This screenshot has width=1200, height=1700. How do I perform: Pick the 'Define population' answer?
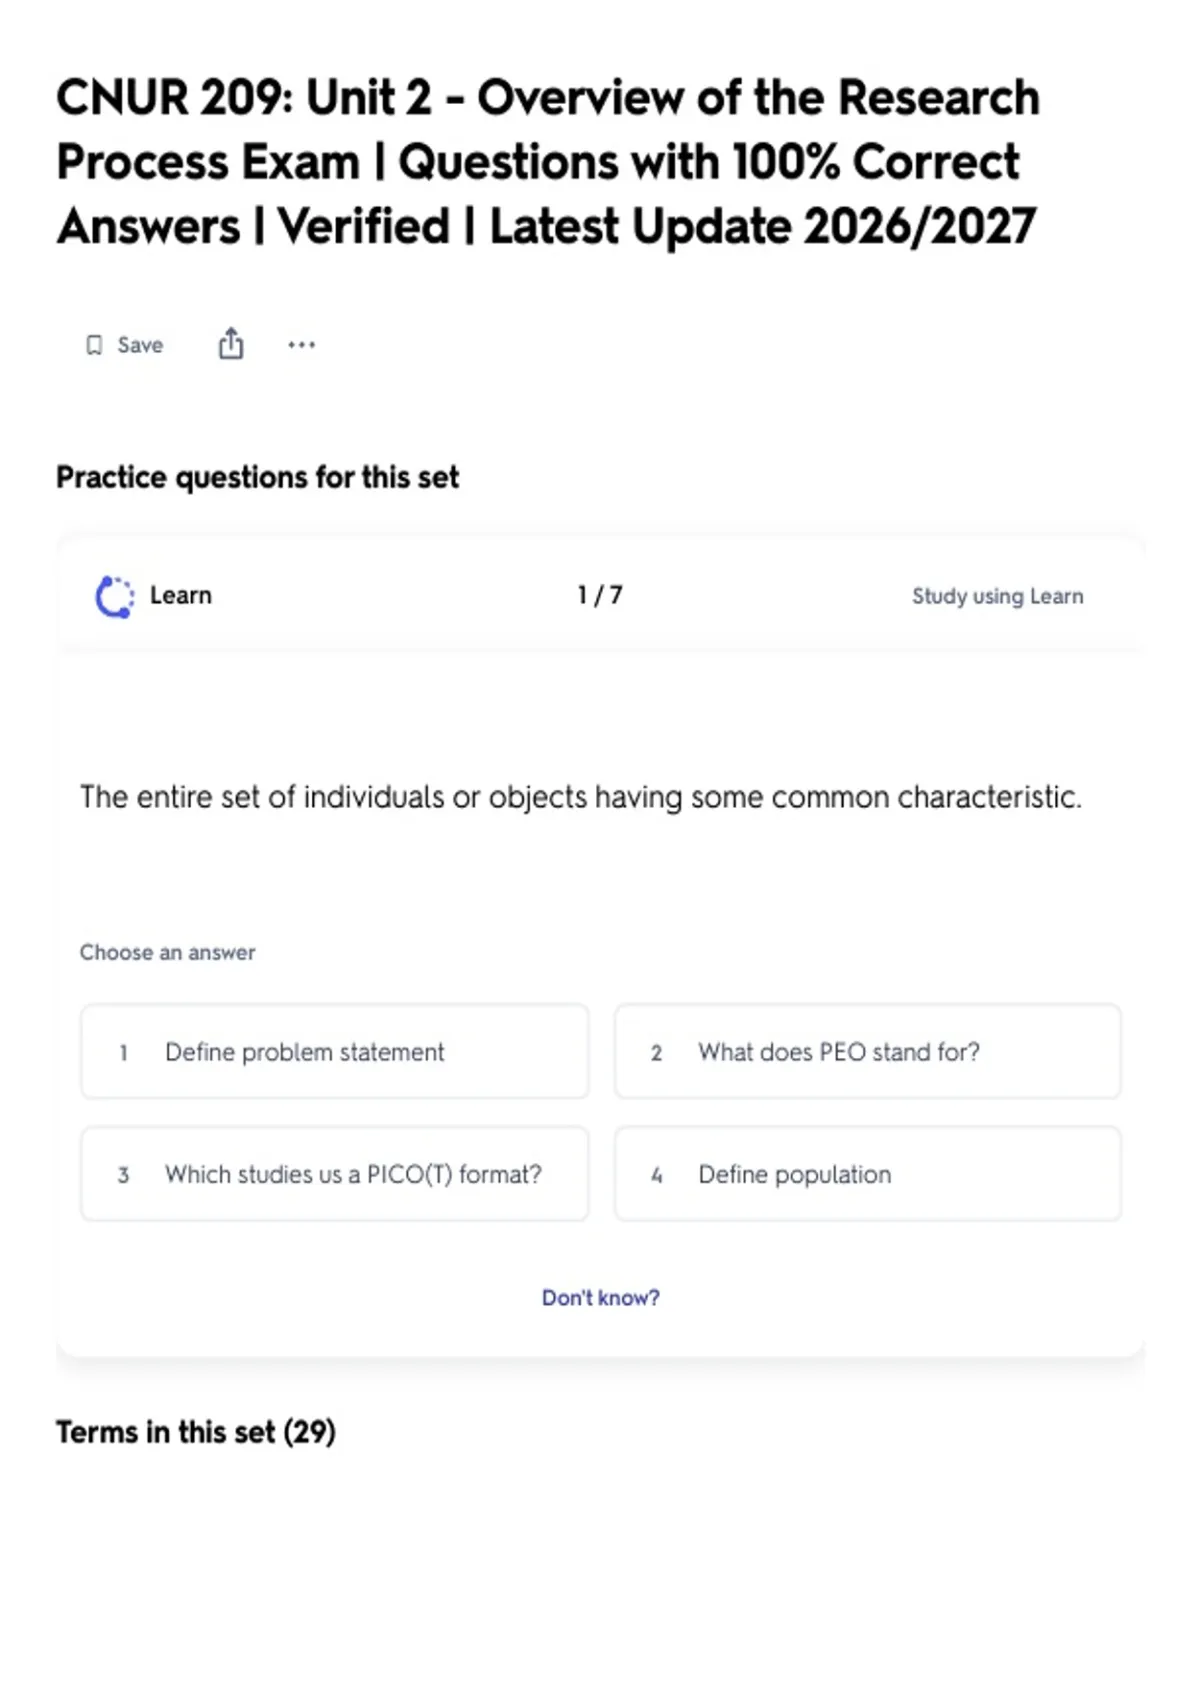pyautogui.click(x=868, y=1174)
